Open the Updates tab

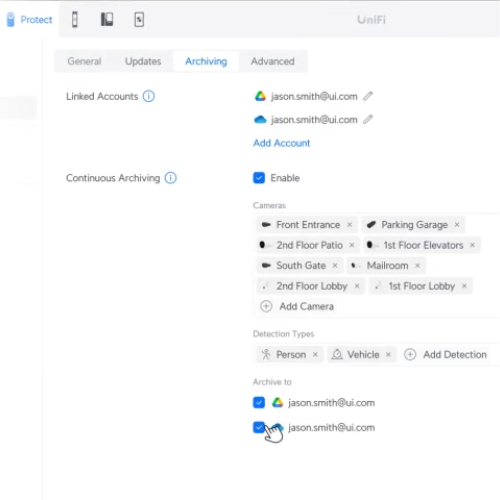(143, 61)
